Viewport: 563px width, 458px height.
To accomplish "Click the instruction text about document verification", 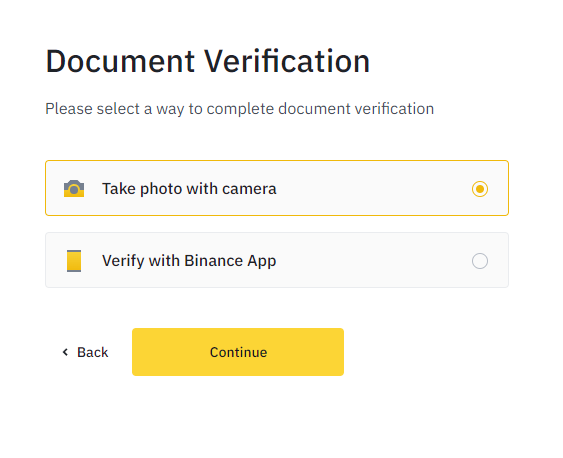I will pyautogui.click(x=239, y=109).
